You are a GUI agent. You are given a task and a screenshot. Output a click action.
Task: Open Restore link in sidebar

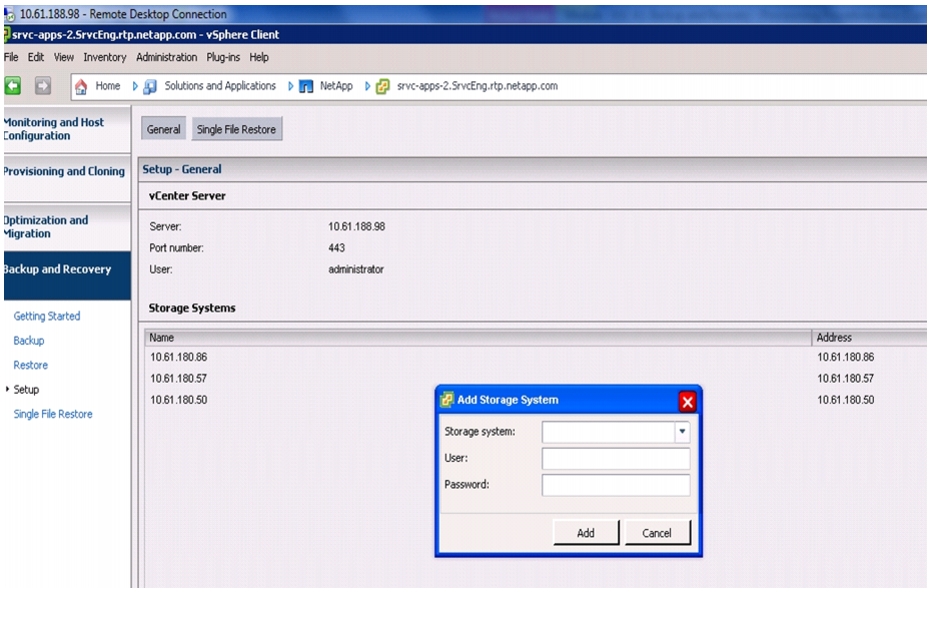click(30, 365)
